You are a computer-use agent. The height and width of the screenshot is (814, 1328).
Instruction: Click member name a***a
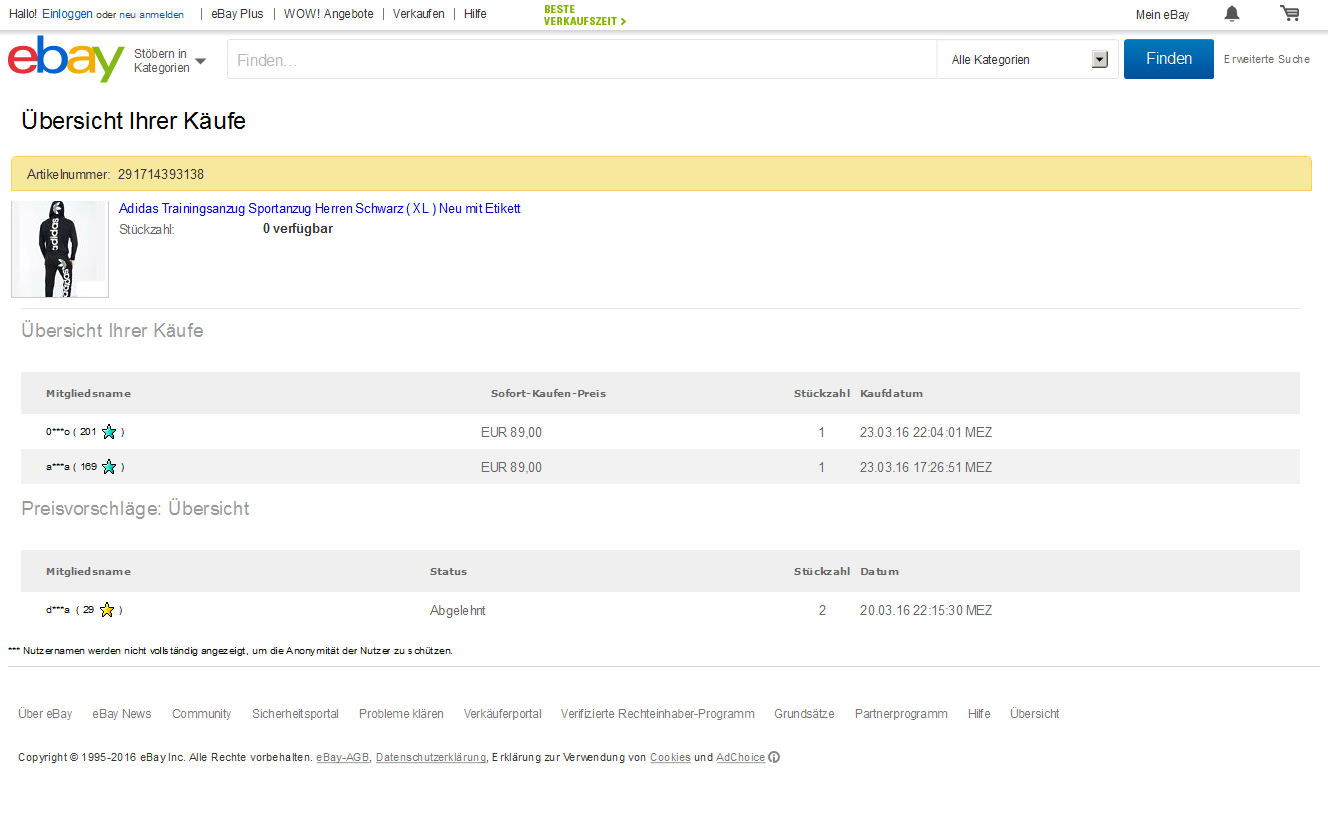tap(58, 467)
